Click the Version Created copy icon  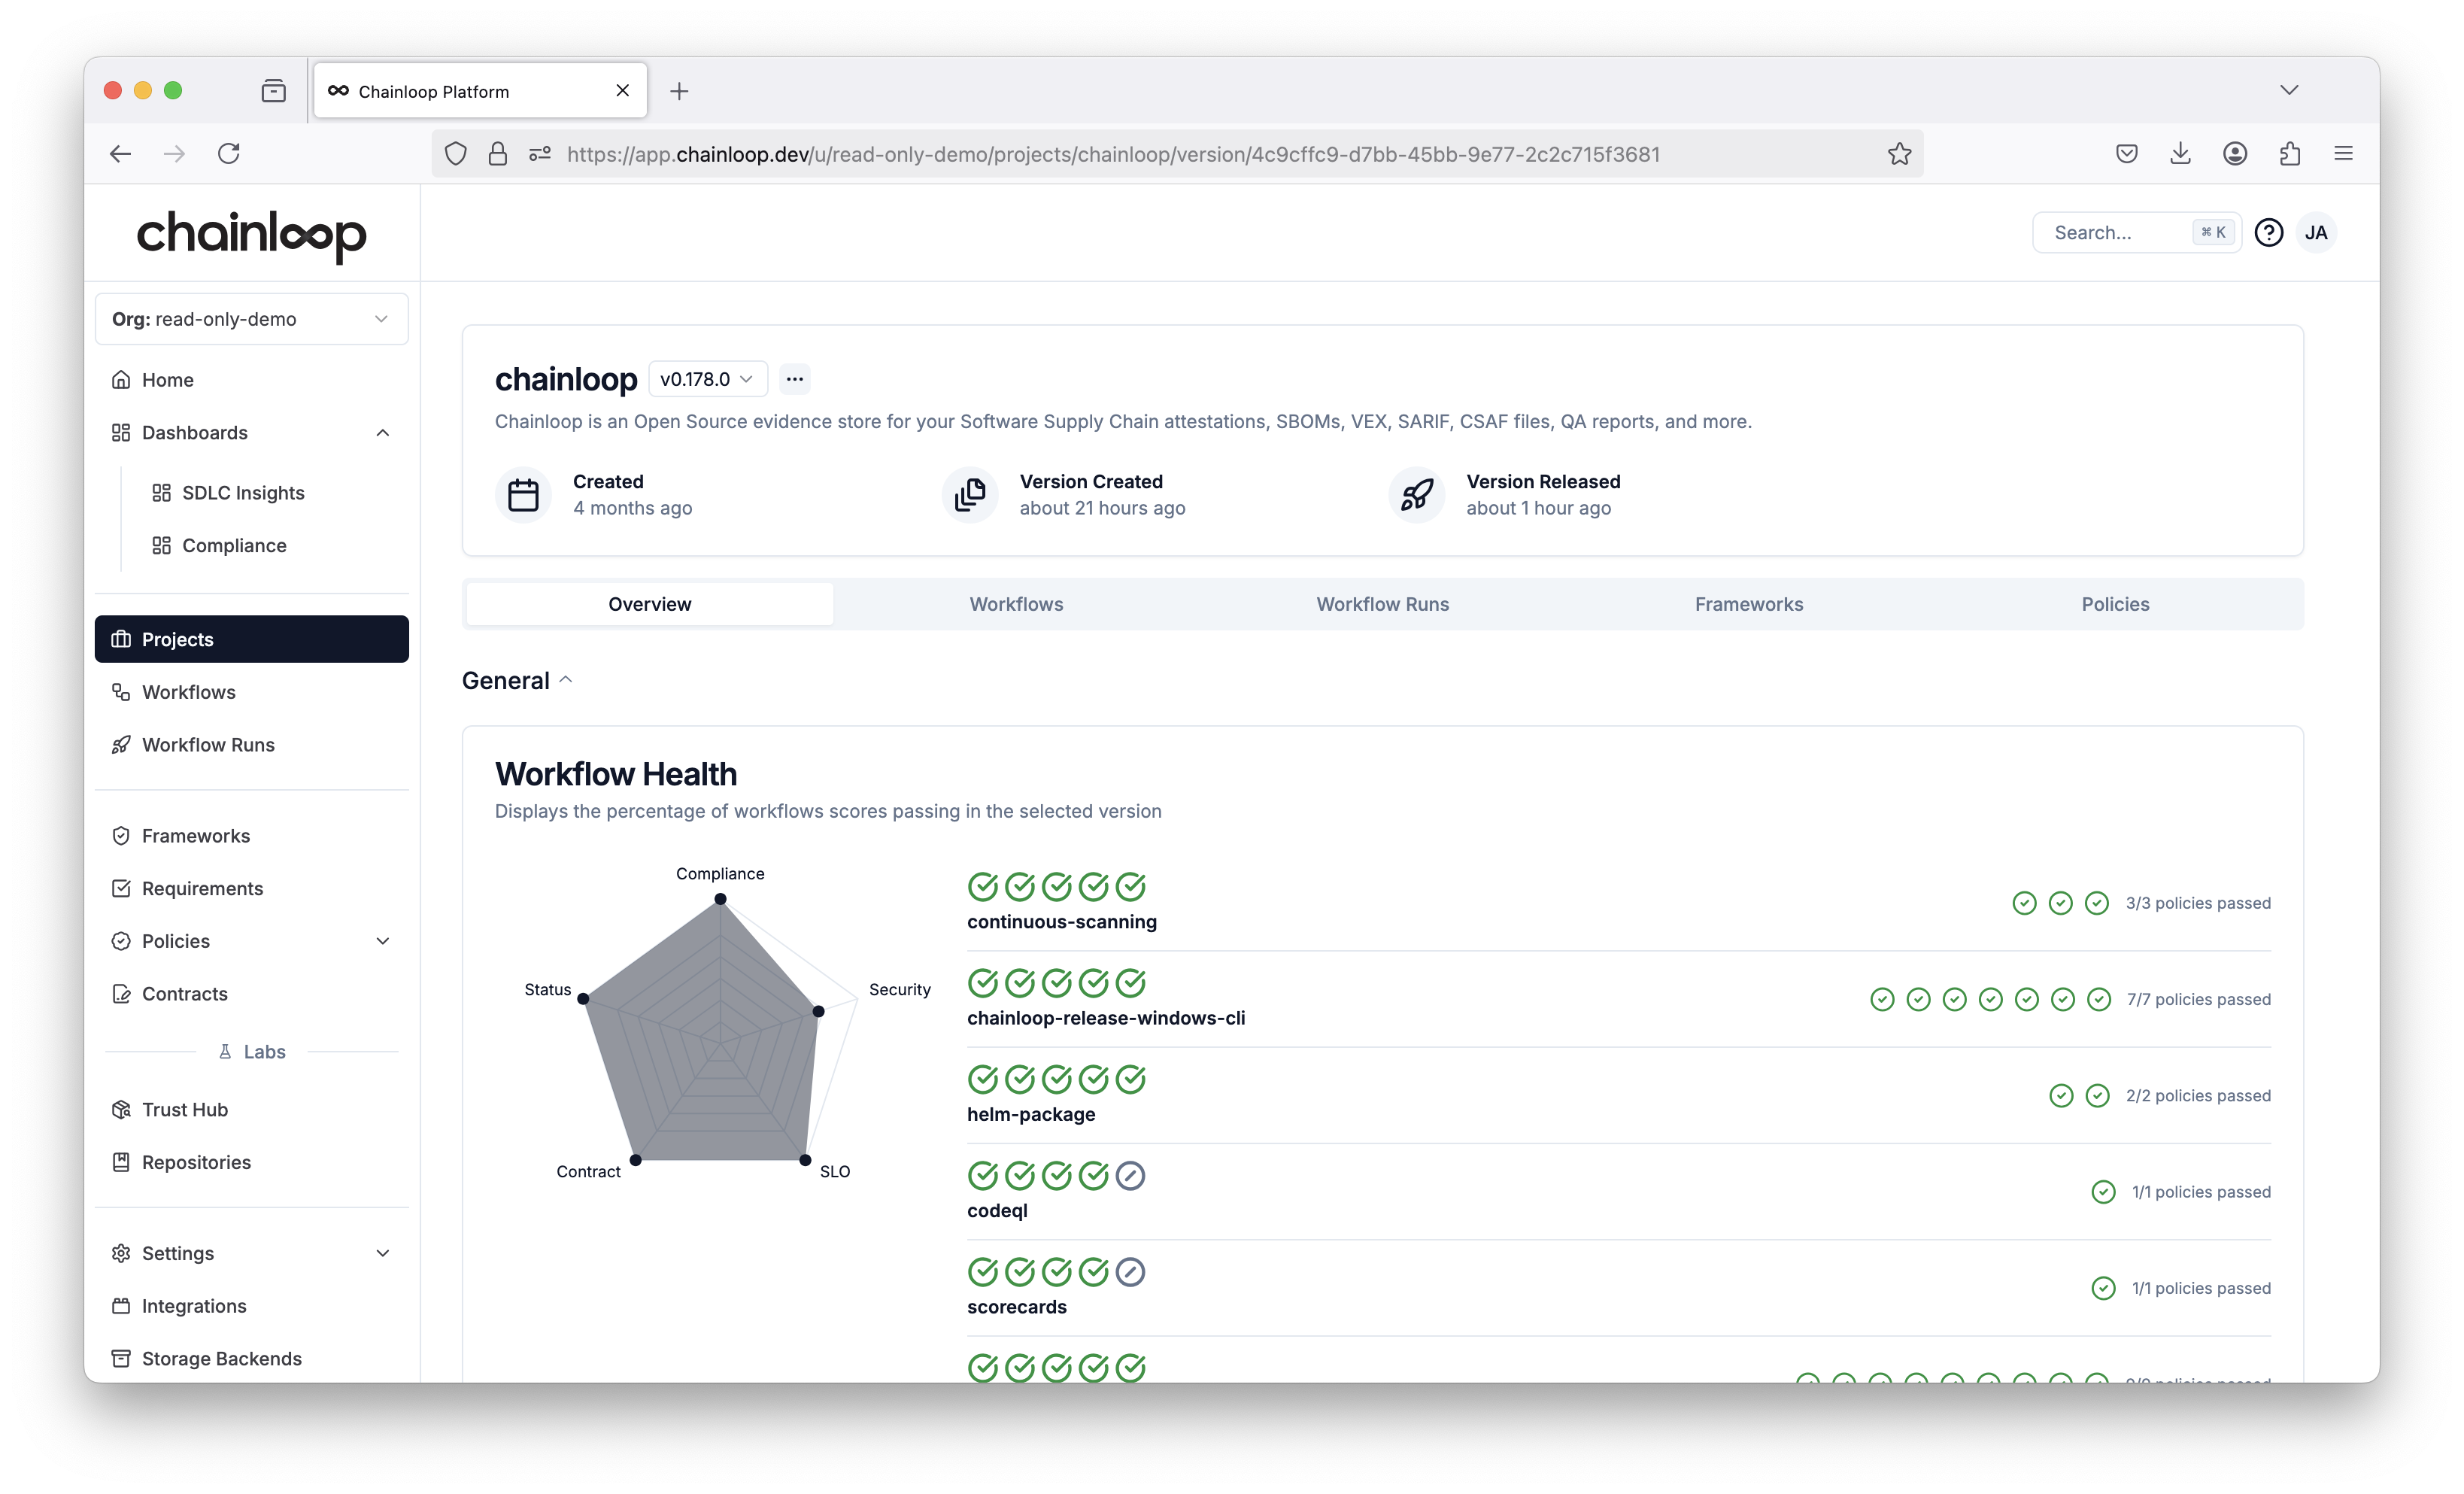970,494
